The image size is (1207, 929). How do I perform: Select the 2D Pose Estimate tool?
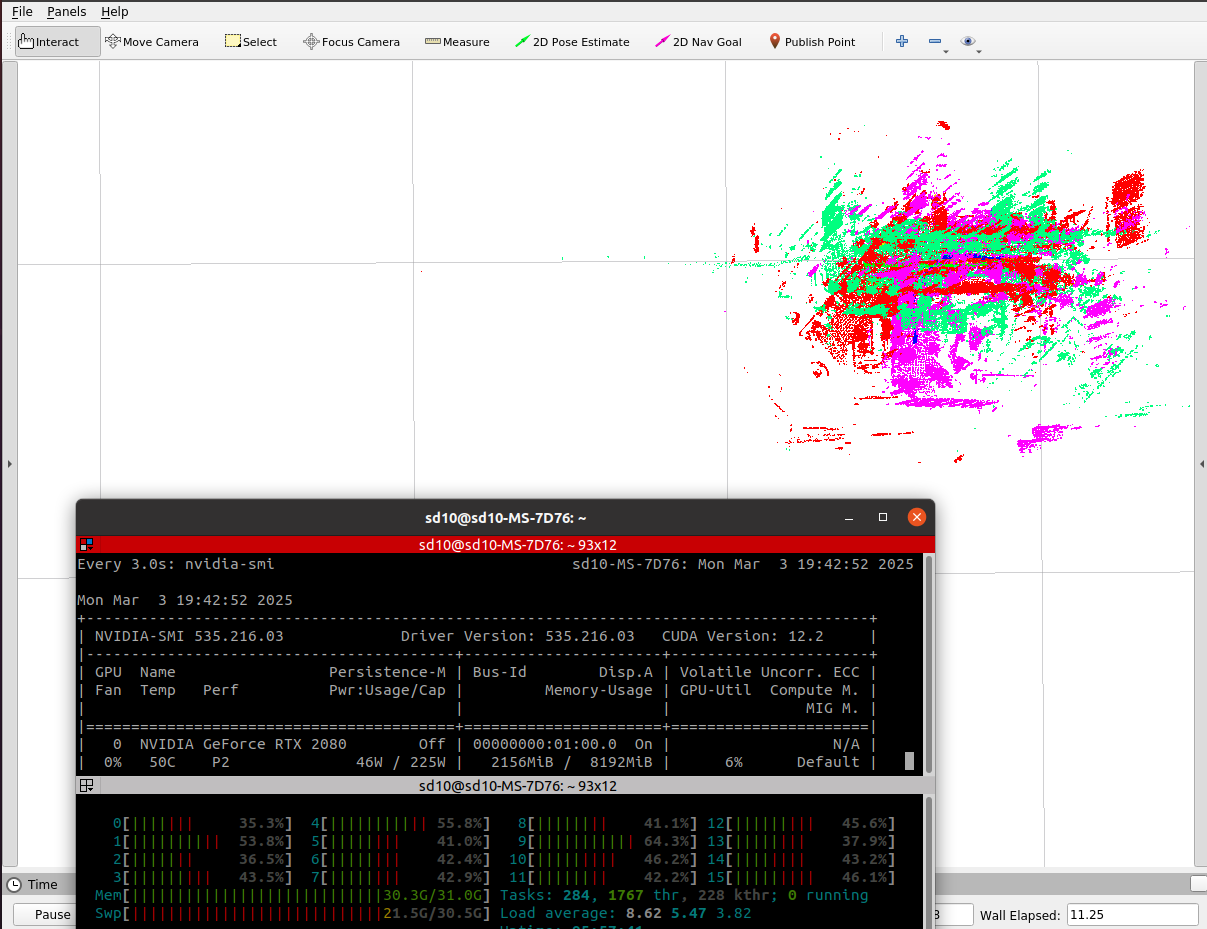point(572,42)
